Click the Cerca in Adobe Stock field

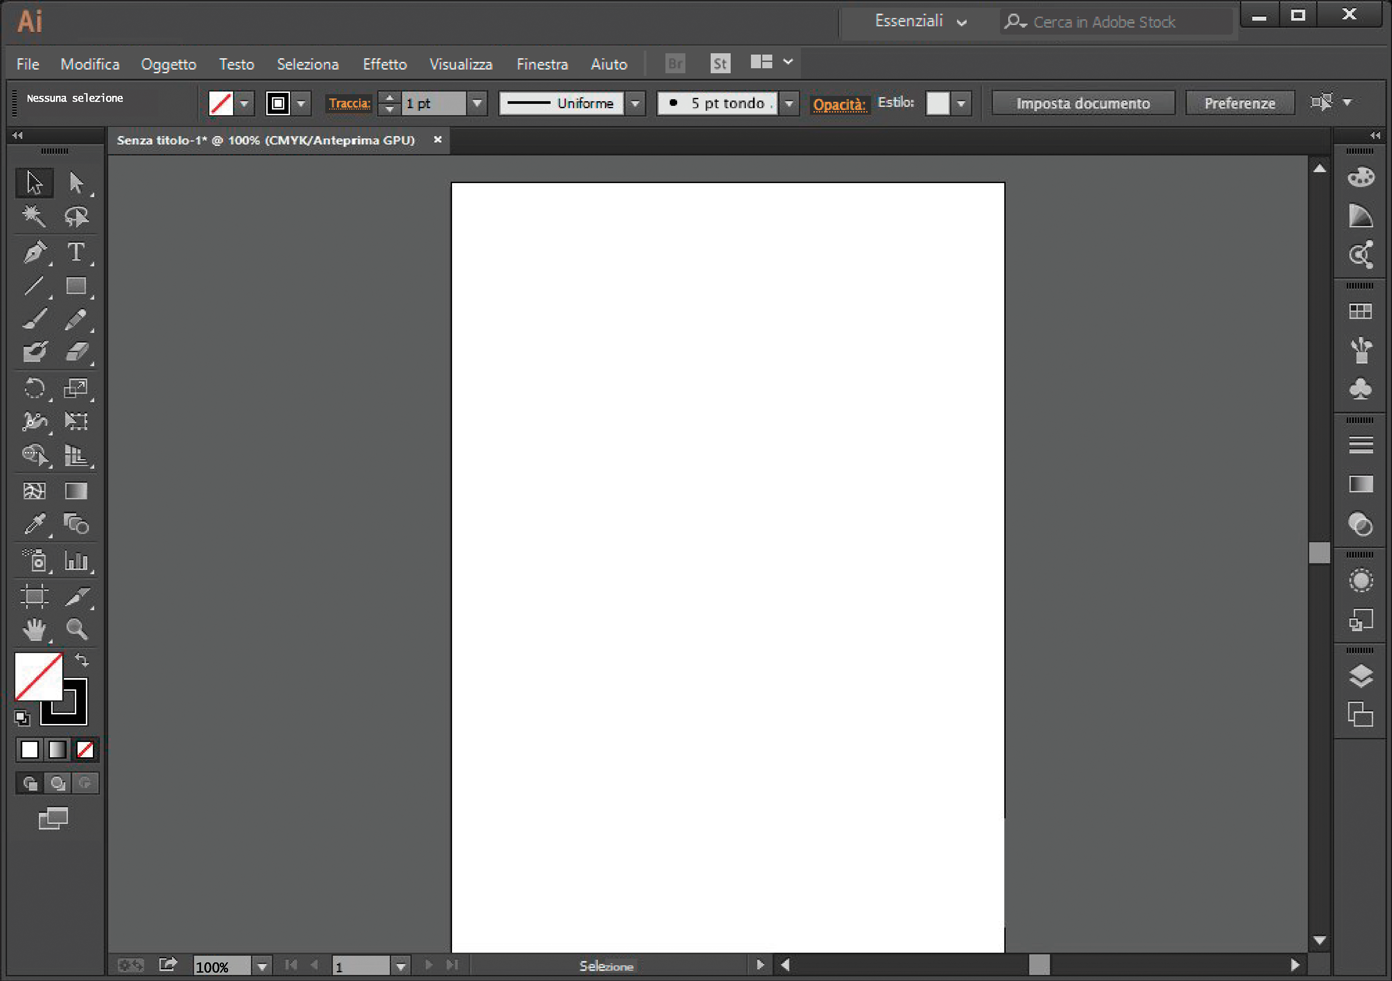[x=1116, y=21]
